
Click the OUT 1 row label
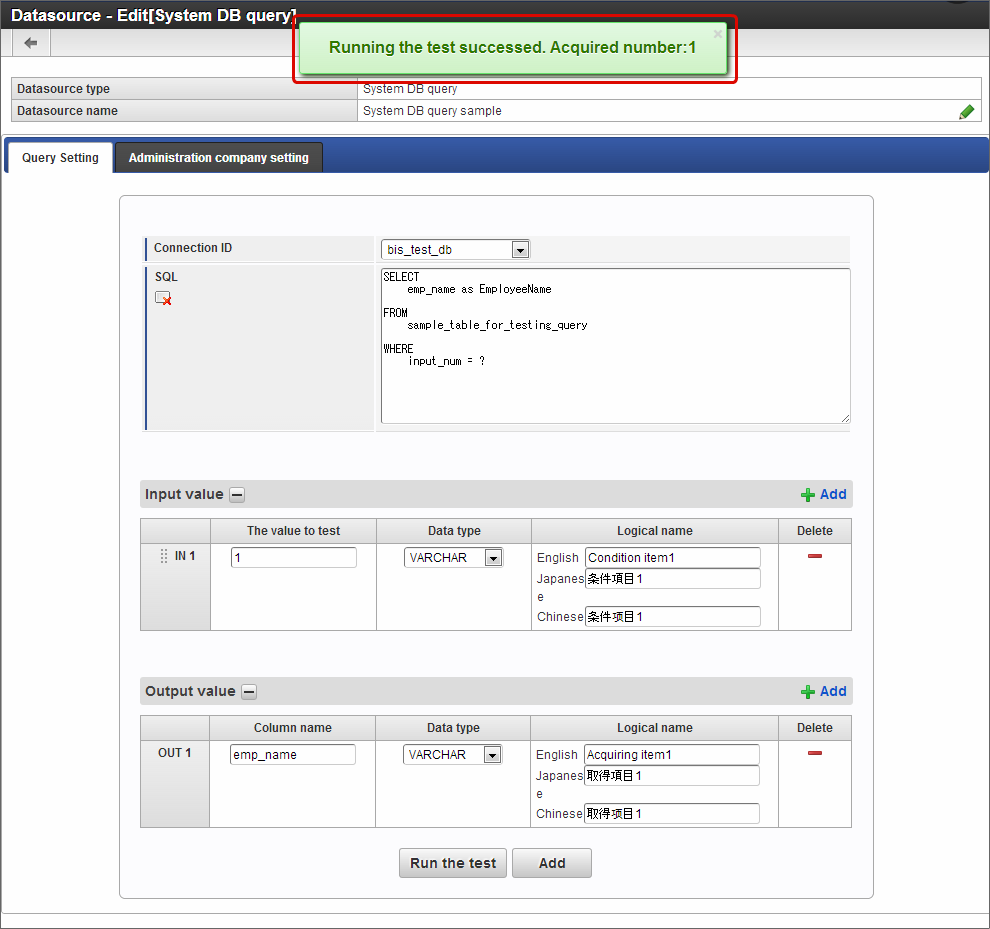tap(174, 753)
